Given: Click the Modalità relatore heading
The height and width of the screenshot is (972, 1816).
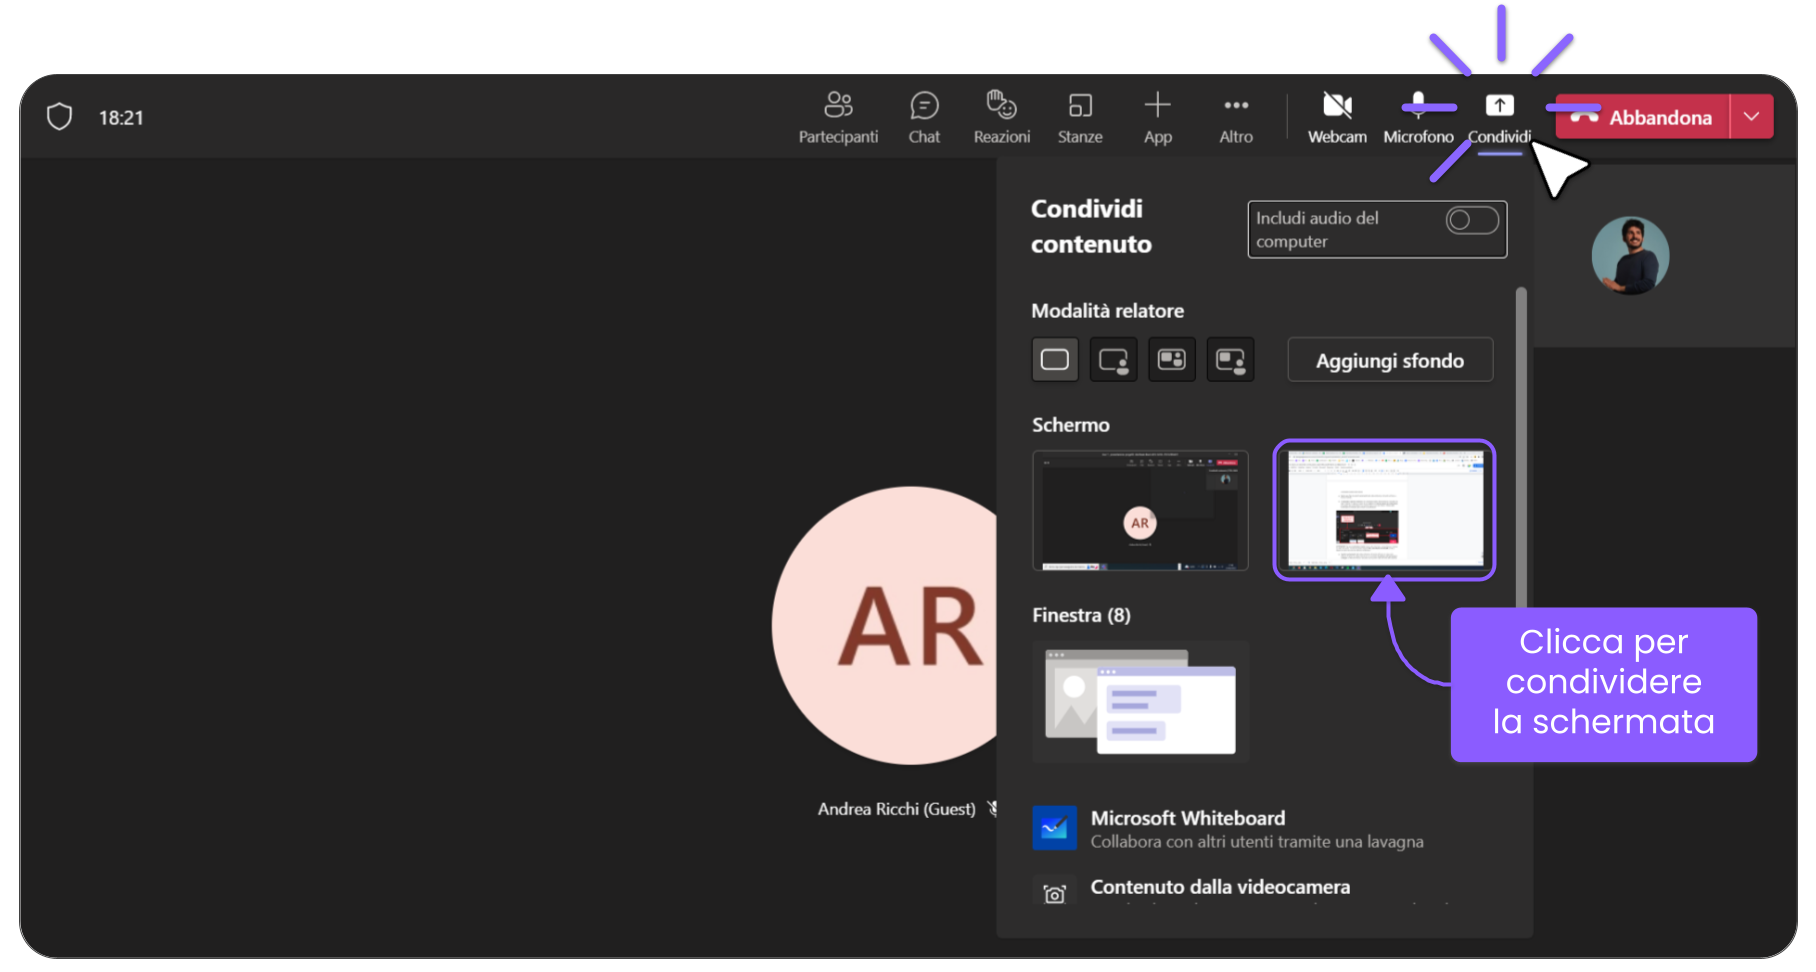Looking at the screenshot, I should coord(1107,311).
